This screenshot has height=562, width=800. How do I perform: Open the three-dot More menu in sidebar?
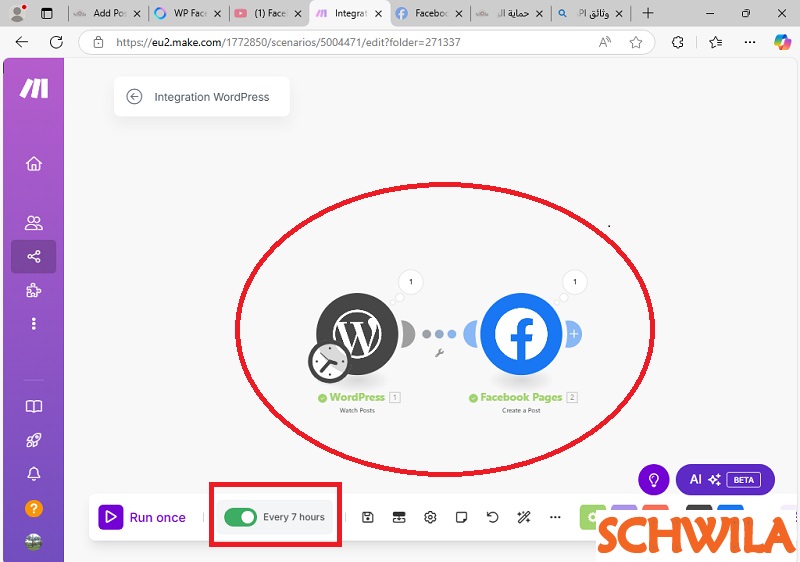[34, 324]
